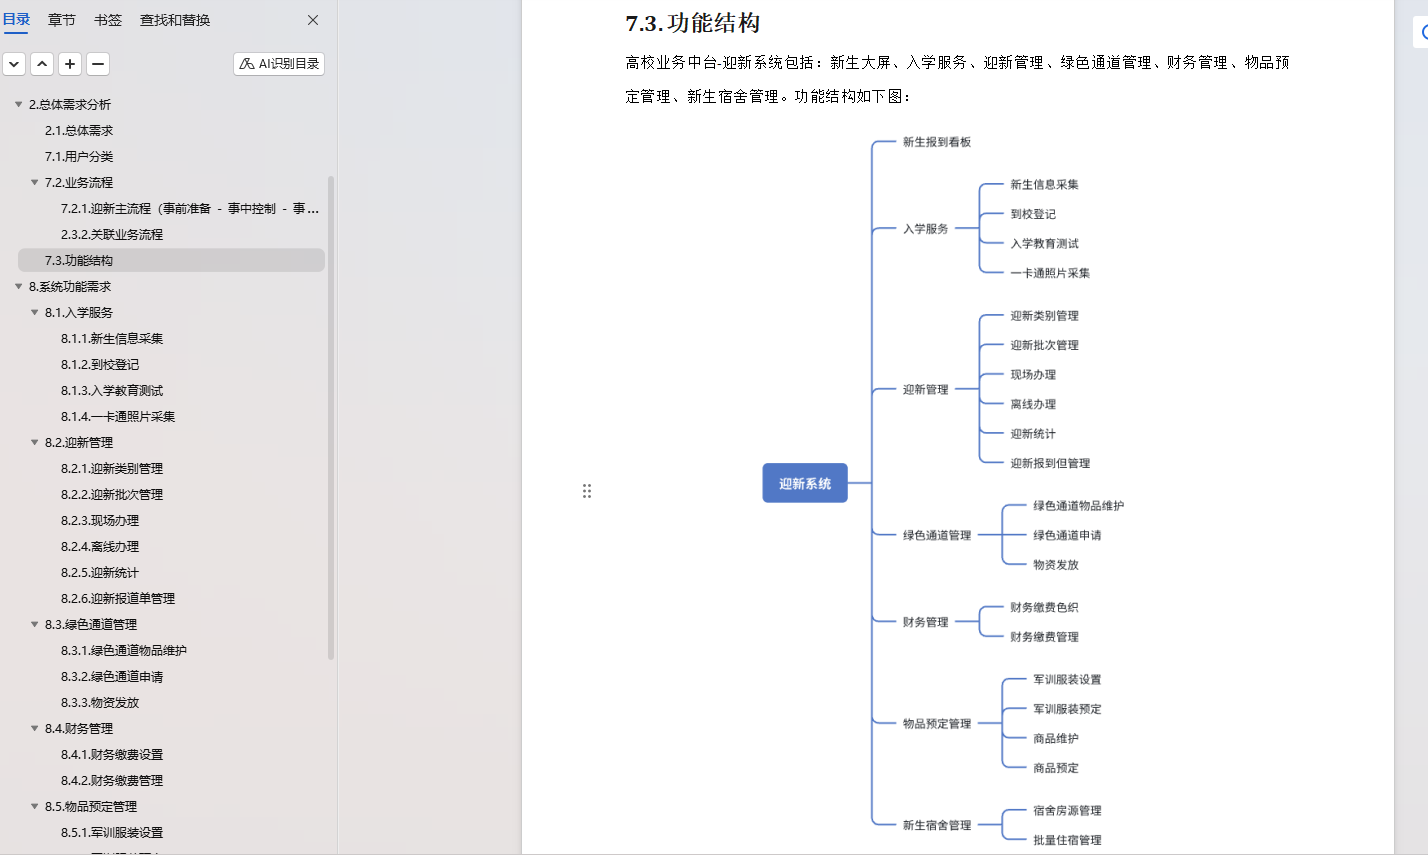
Task: Switch to the 章节 tab
Action: tap(61, 19)
